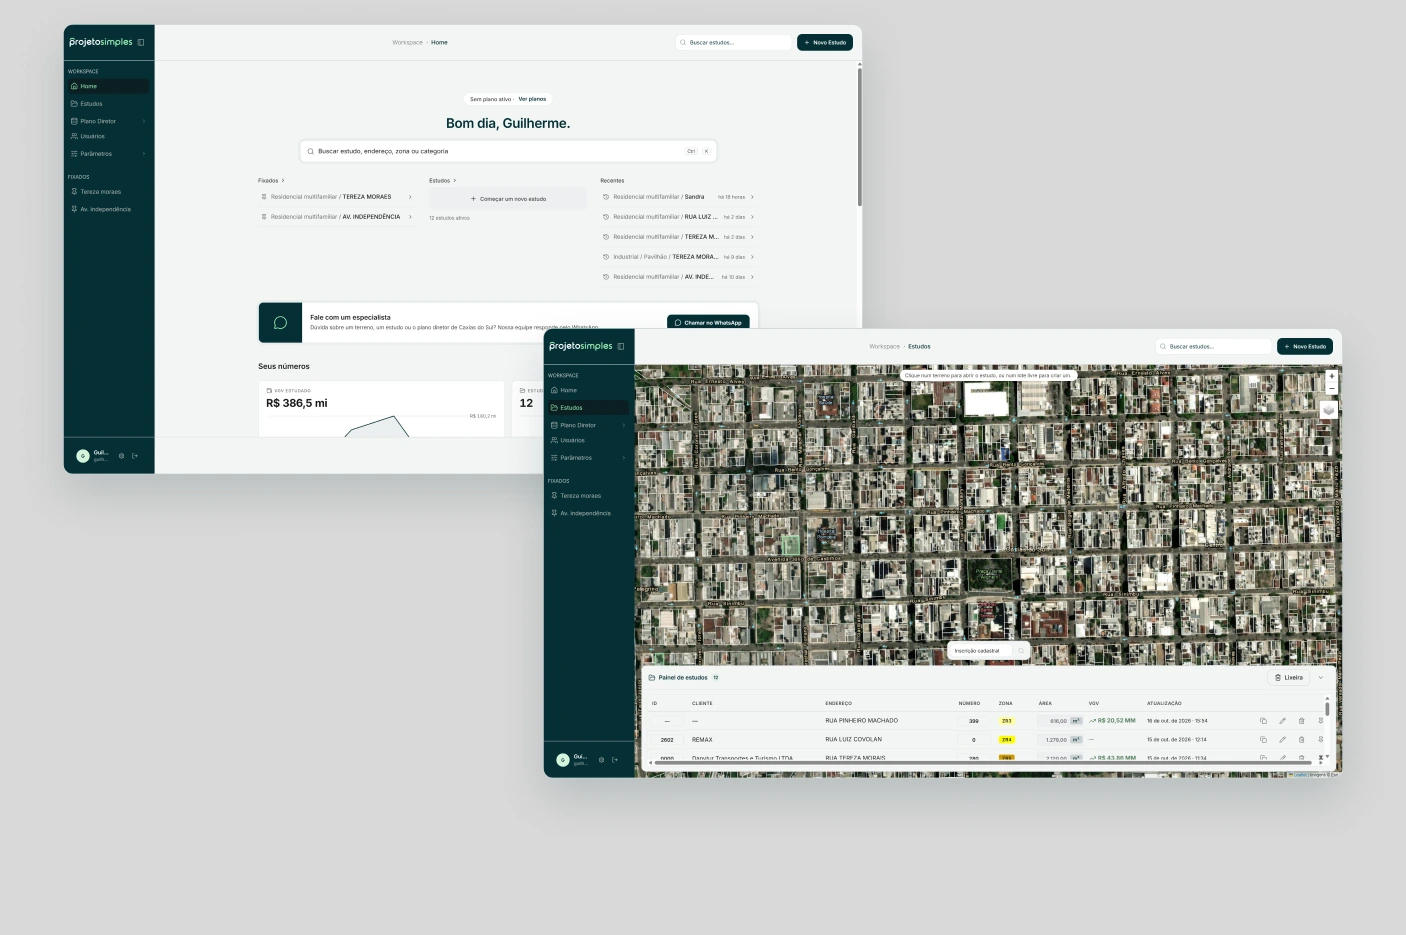Screen dimensions: 1406x935
Task: Click the Ver planos link
Action: coord(532,99)
